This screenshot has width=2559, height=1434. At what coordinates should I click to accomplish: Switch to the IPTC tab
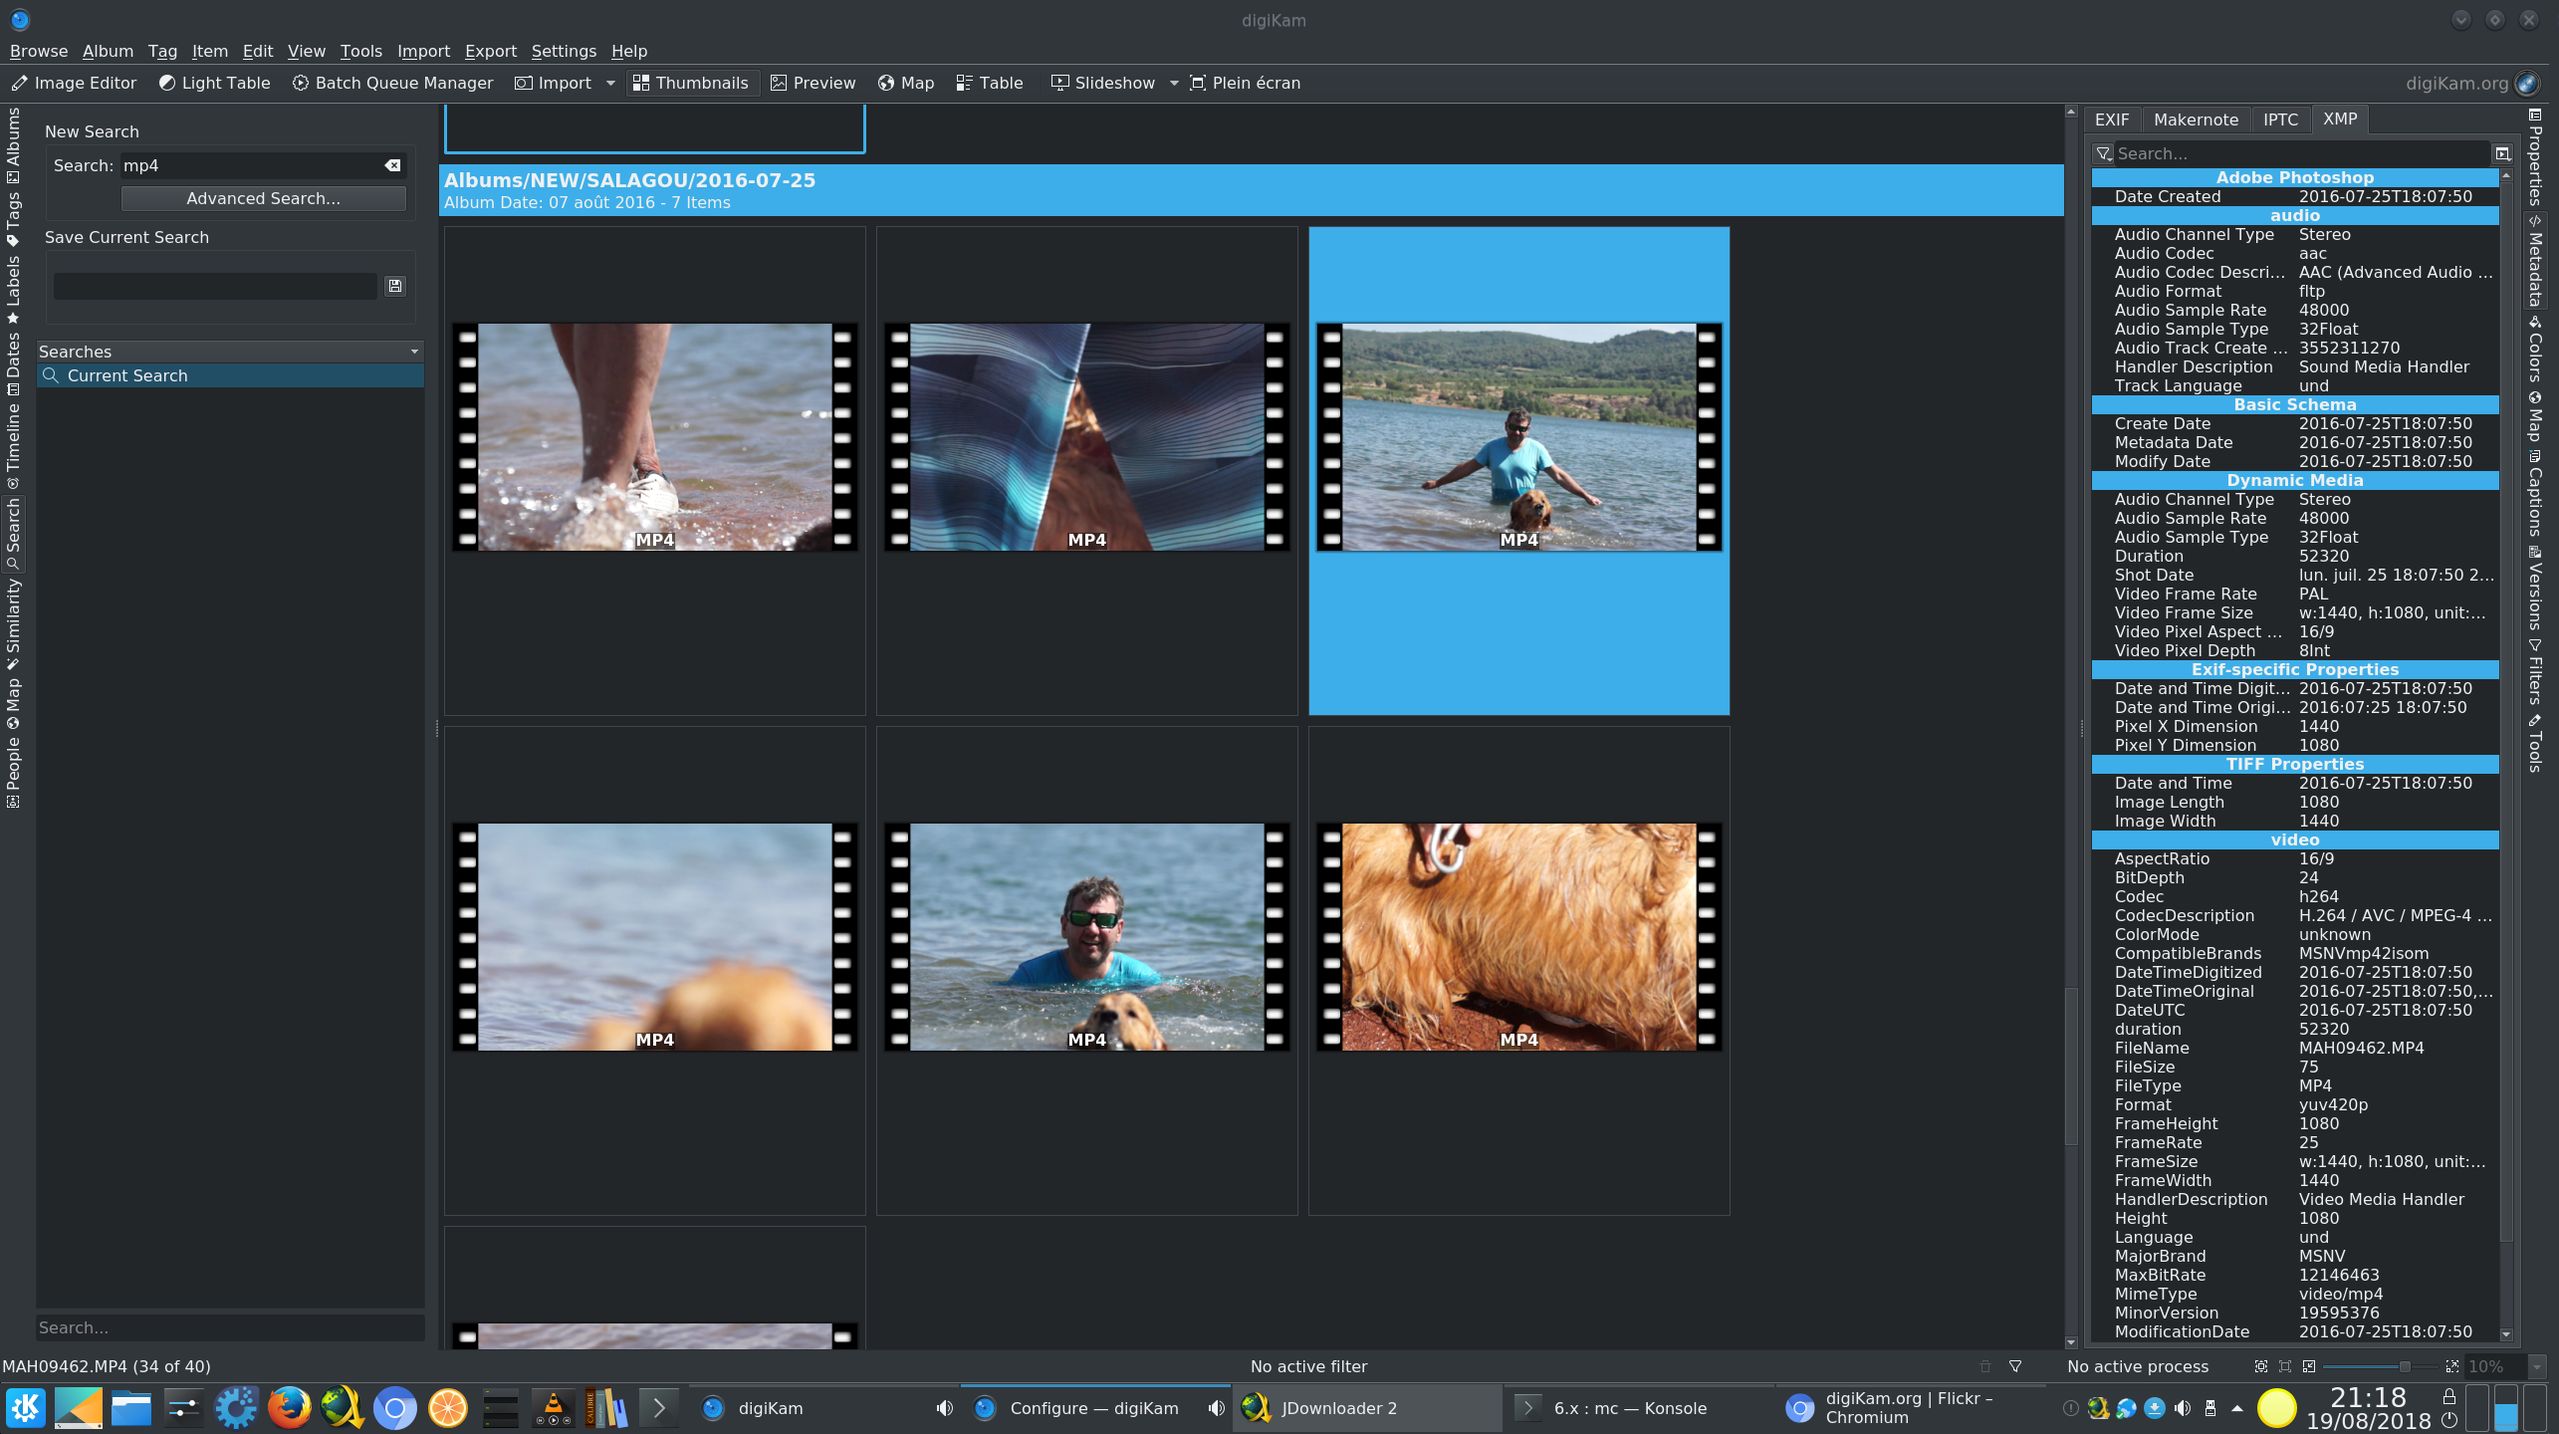pos(2280,120)
